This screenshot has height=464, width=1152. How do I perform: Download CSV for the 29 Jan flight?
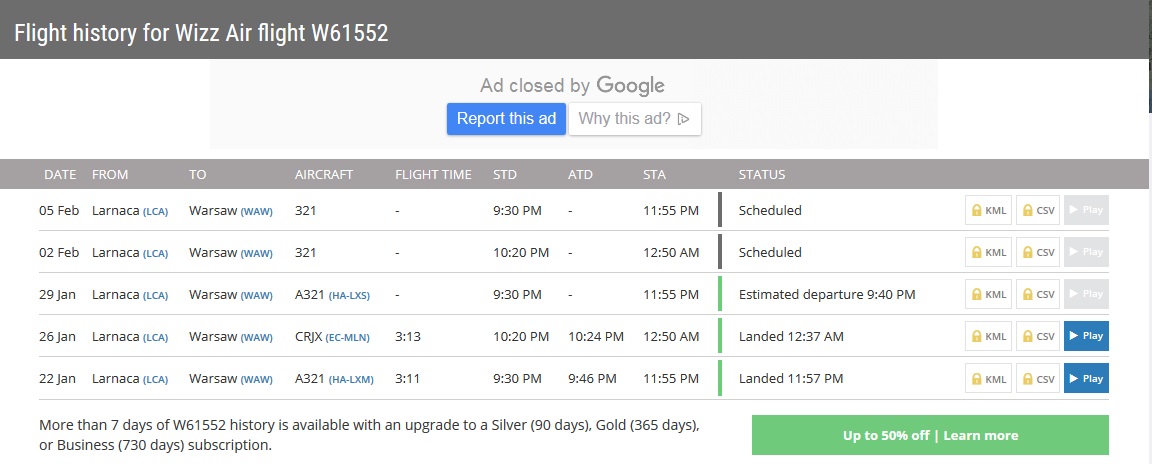pyautogui.click(x=1038, y=294)
